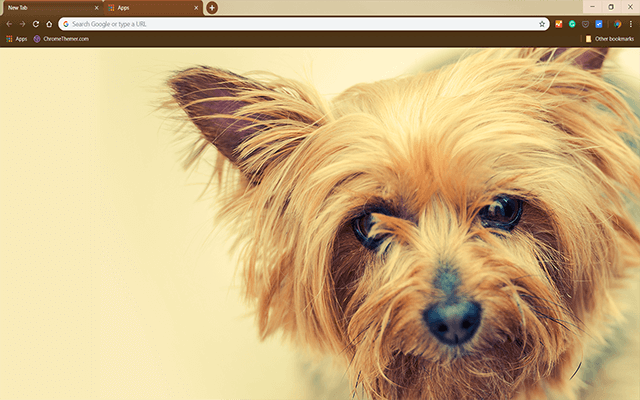
Task: Reload the current page
Action: click(36, 24)
